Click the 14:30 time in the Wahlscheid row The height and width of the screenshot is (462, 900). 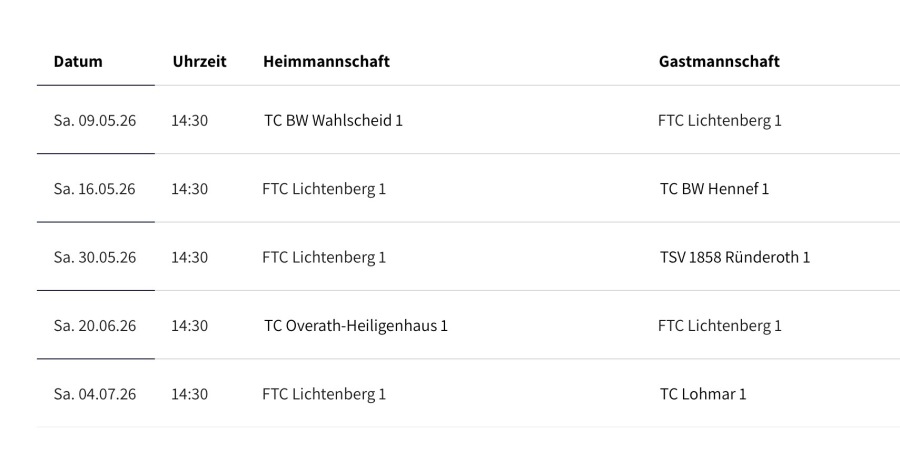pos(189,120)
